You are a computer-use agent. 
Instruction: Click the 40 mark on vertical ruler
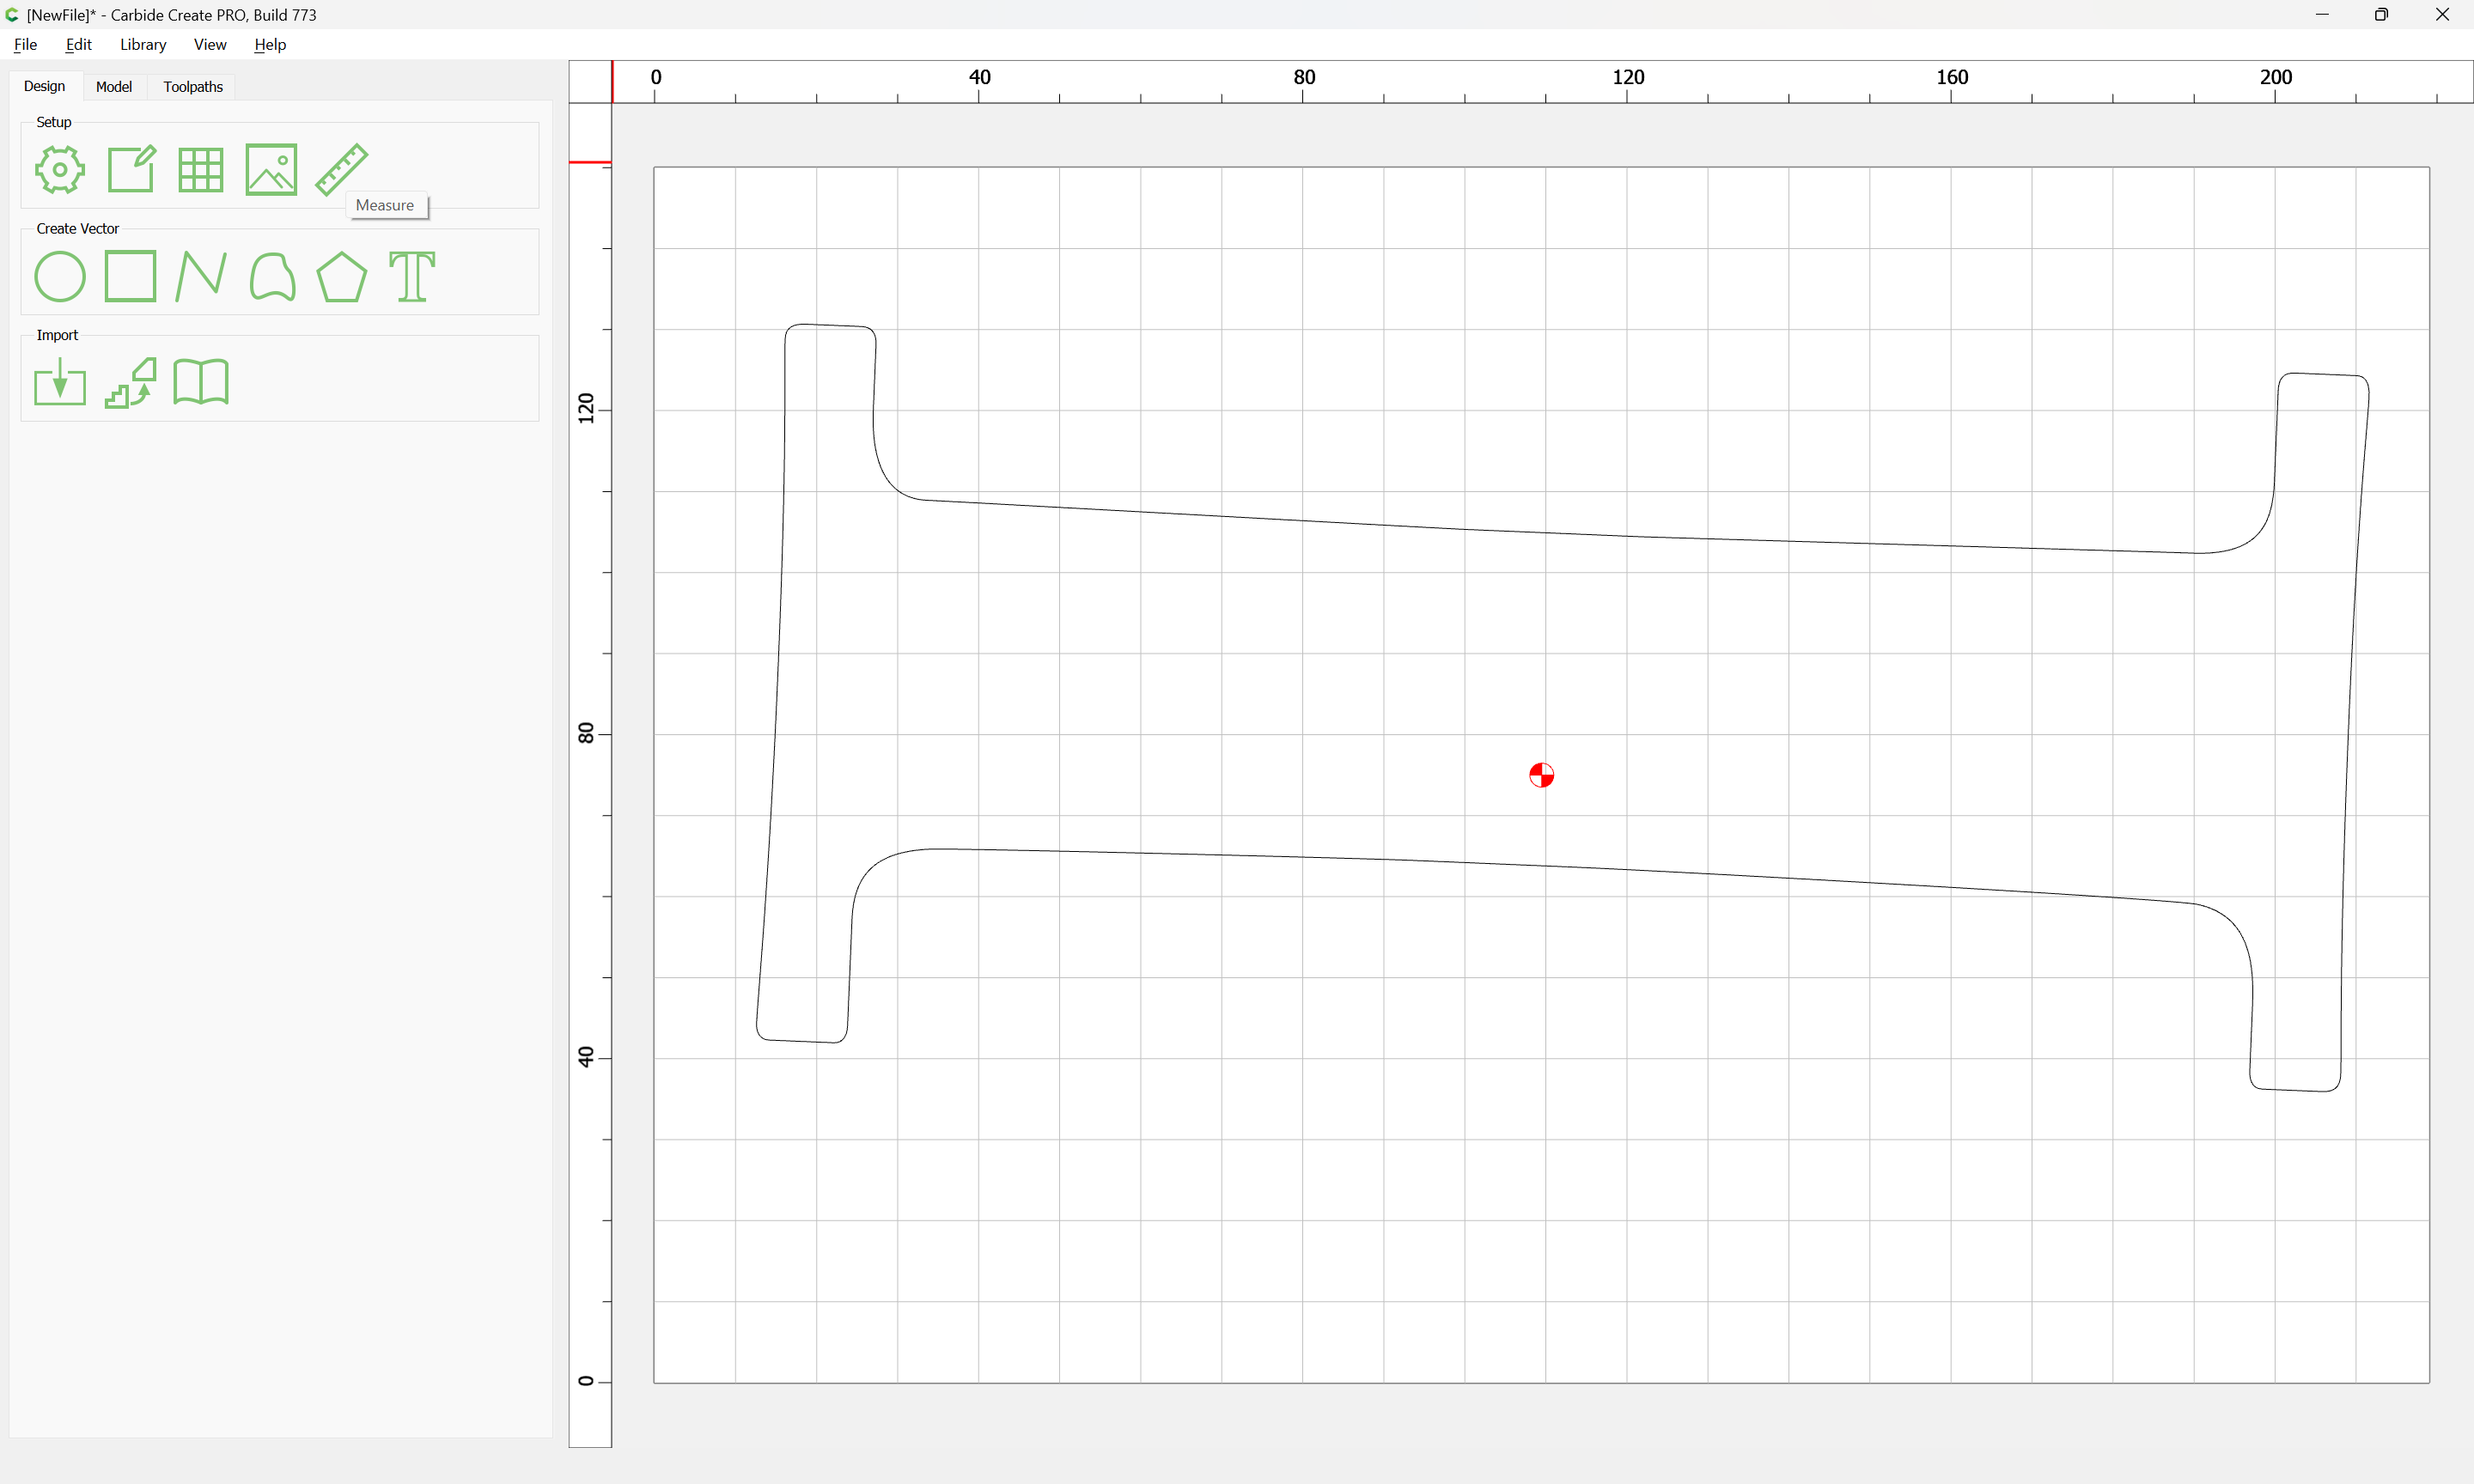coord(586,1057)
